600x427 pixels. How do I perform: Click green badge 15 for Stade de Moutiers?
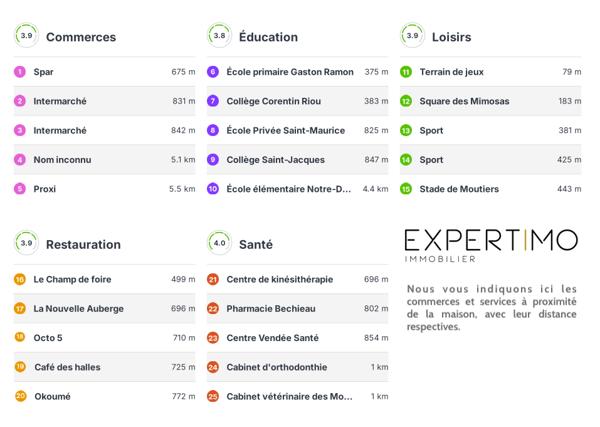406,188
